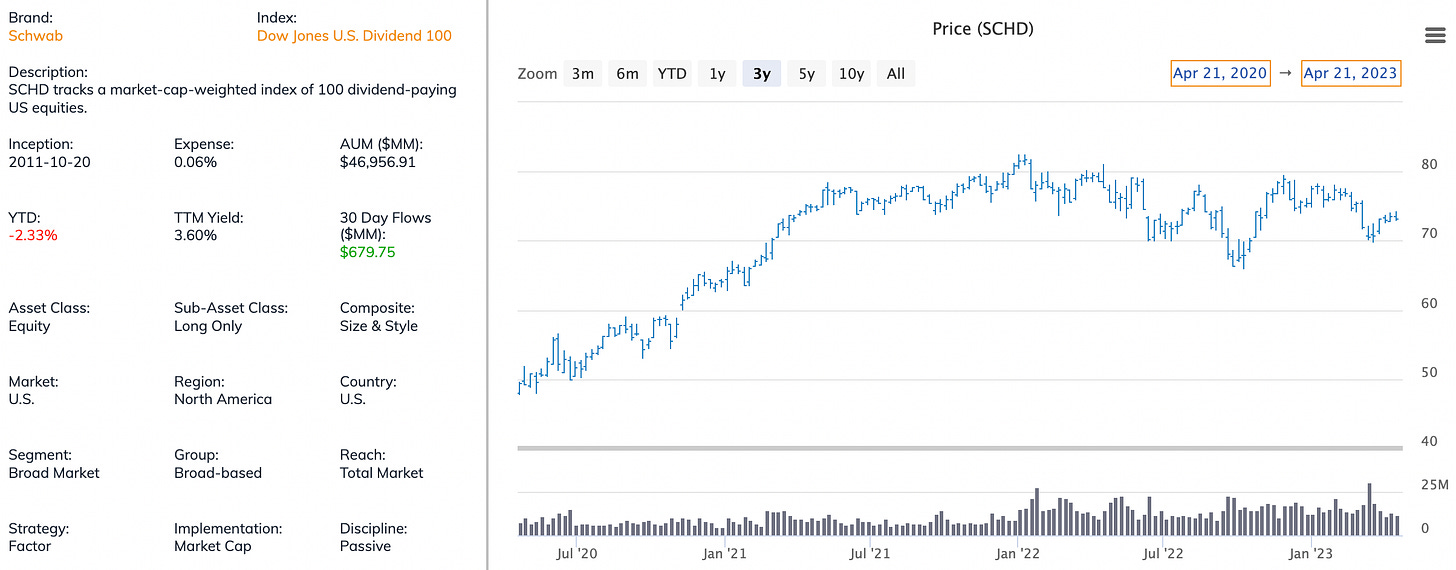The width and height of the screenshot is (1456, 570).
Task: Click the expense value 0.06%
Action: [195, 161]
